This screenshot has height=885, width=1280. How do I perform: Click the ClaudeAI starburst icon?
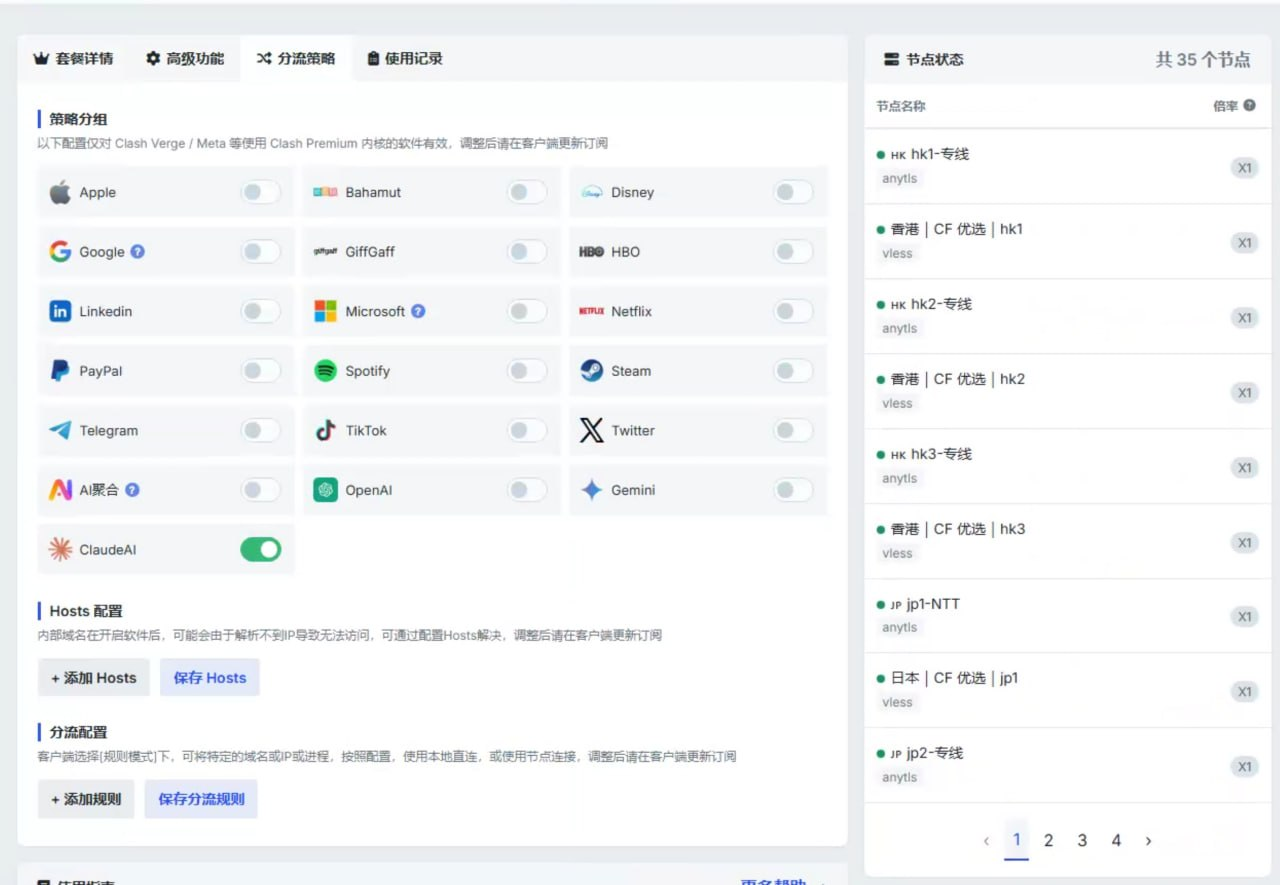coord(60,549)
